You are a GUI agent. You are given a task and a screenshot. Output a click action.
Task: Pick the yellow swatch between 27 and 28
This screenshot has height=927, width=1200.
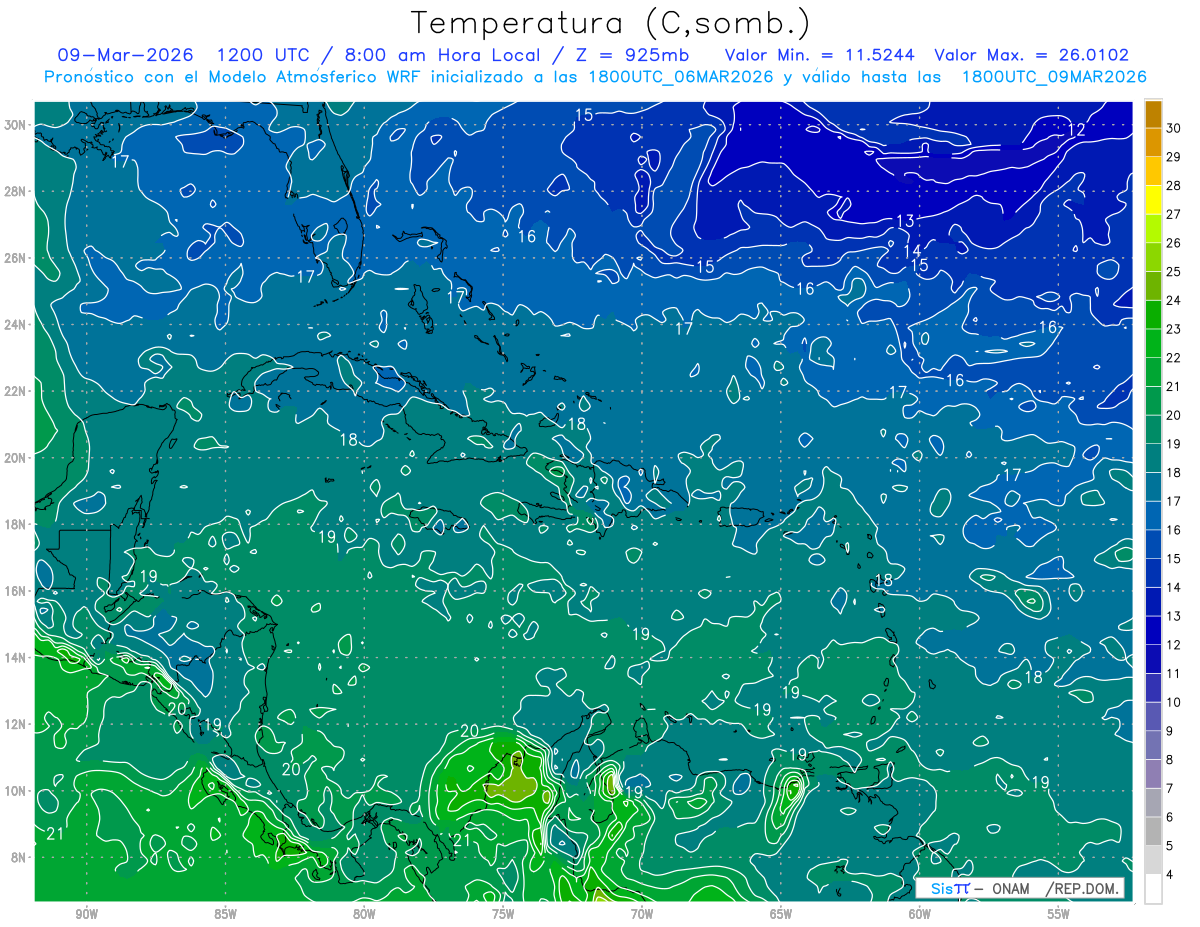(x=1153, y=200)
